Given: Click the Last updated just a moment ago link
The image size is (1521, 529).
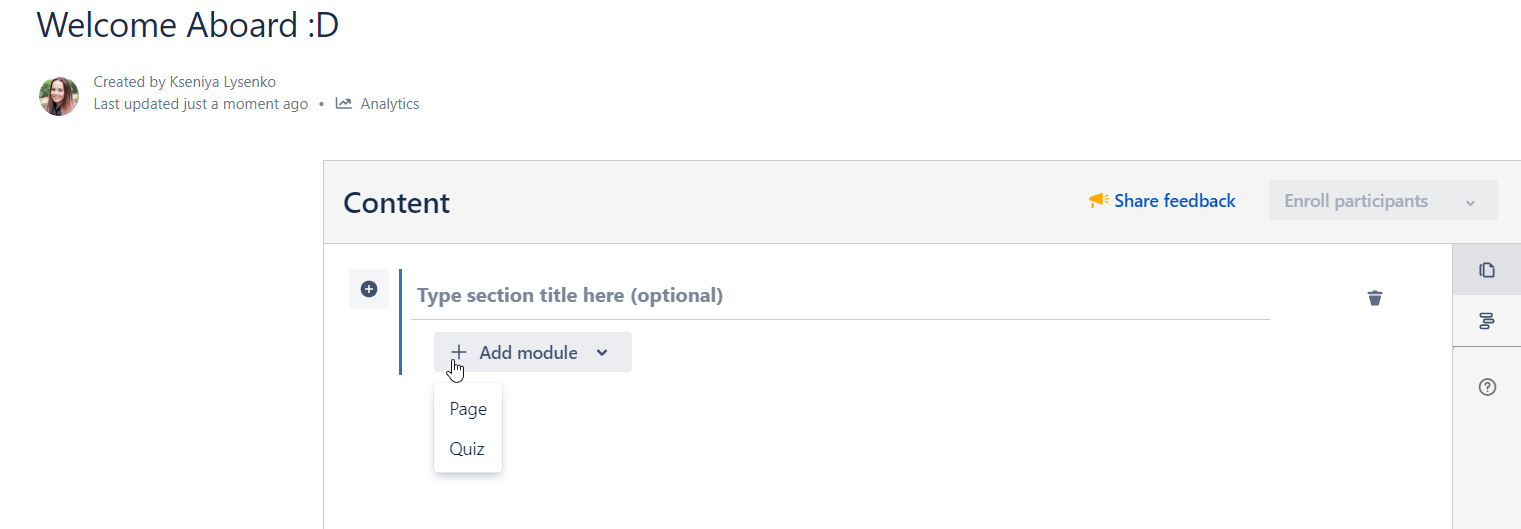Looking at the screenshot, I should (201, 104).
